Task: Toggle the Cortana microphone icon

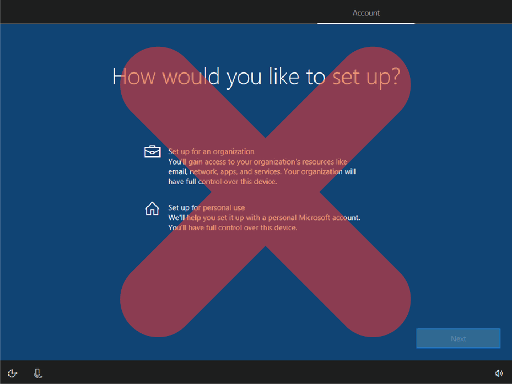Action: click(x=38, y=373)
